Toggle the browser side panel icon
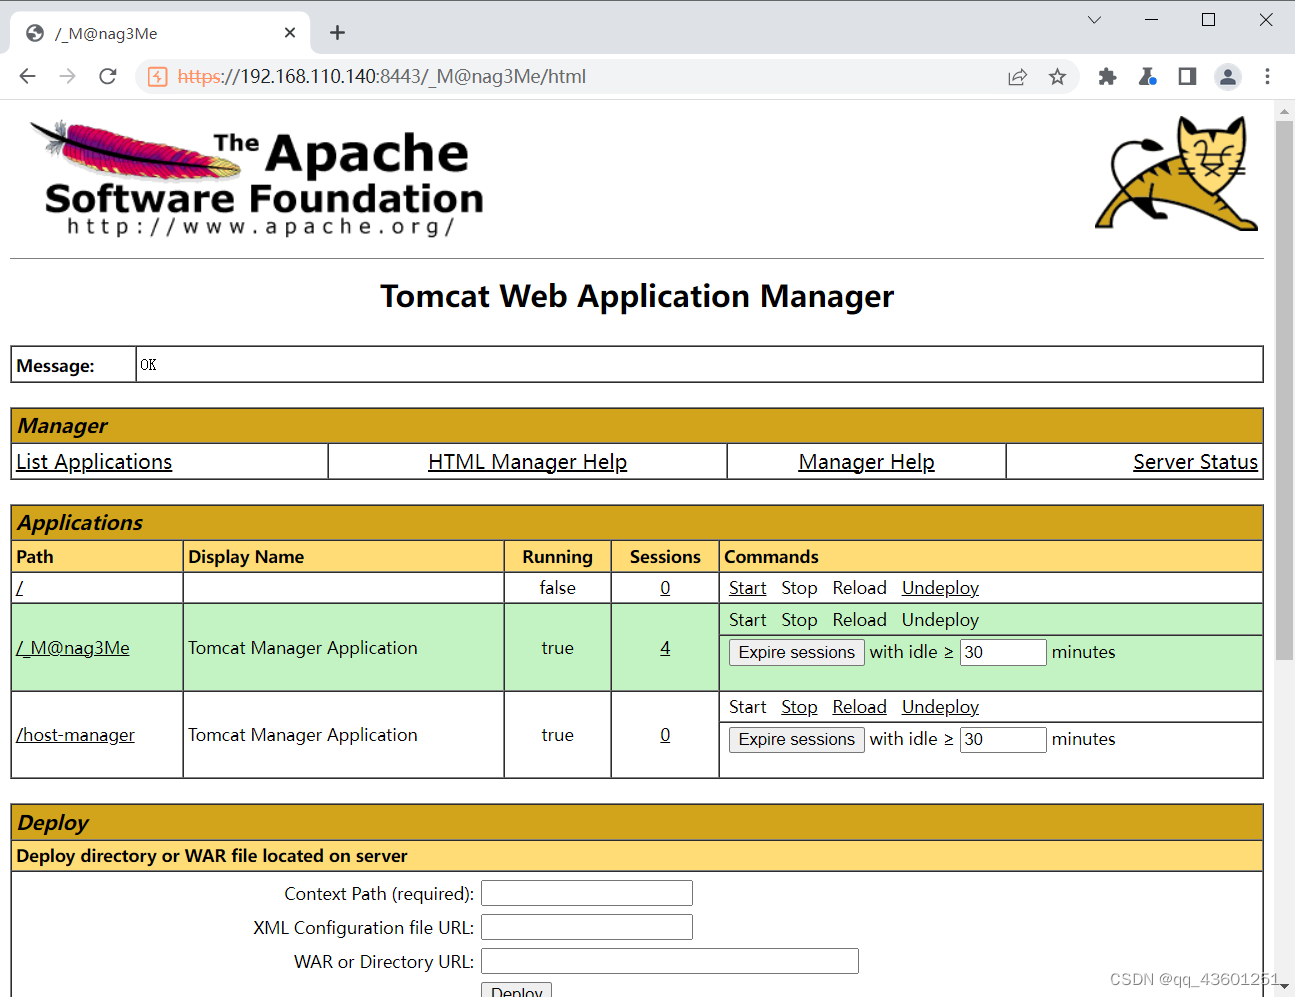1295x997 pixels. [1187, 76]
